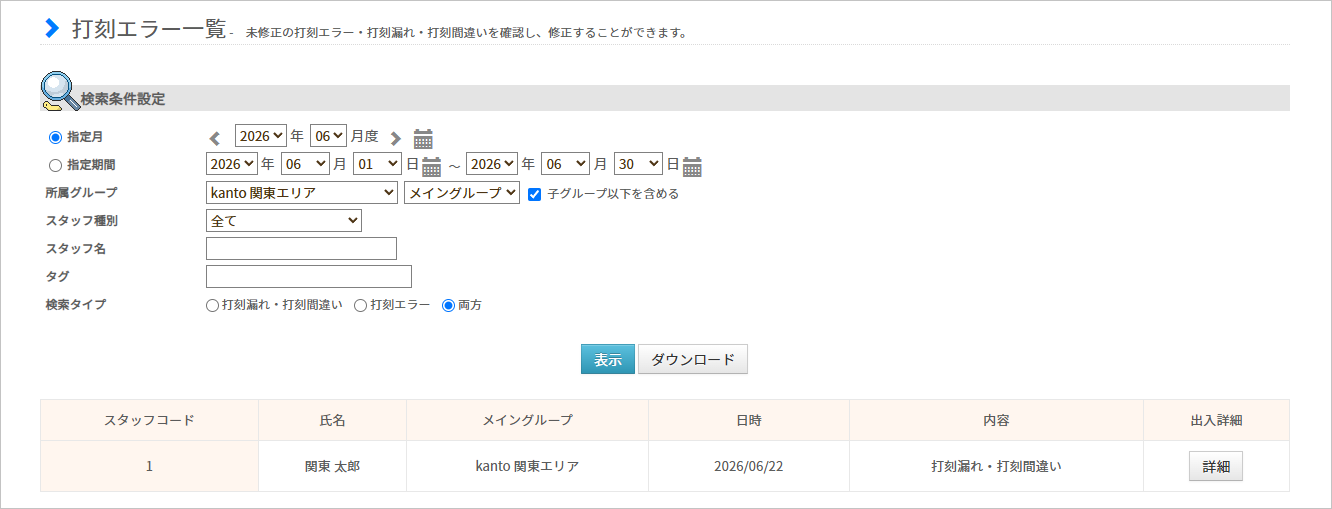Screen dimensions: 1332x509
Task: Click the メイングループ column header
Action: [527, 420]
